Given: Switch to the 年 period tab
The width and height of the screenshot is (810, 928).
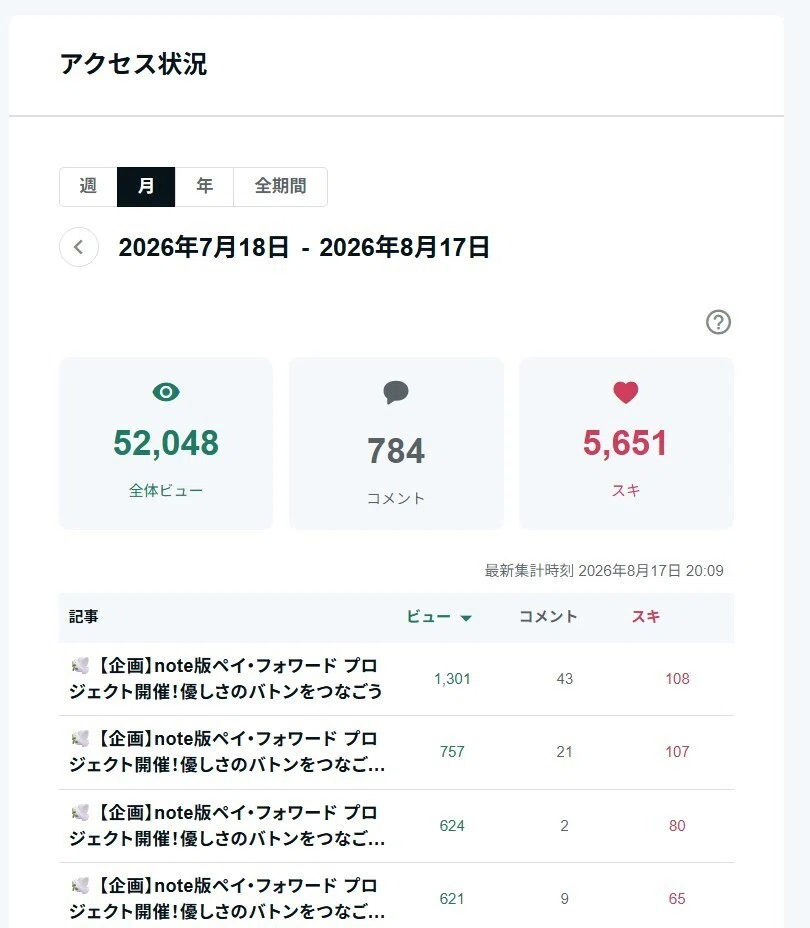Looking at the screenshot, I should [204, 187].
